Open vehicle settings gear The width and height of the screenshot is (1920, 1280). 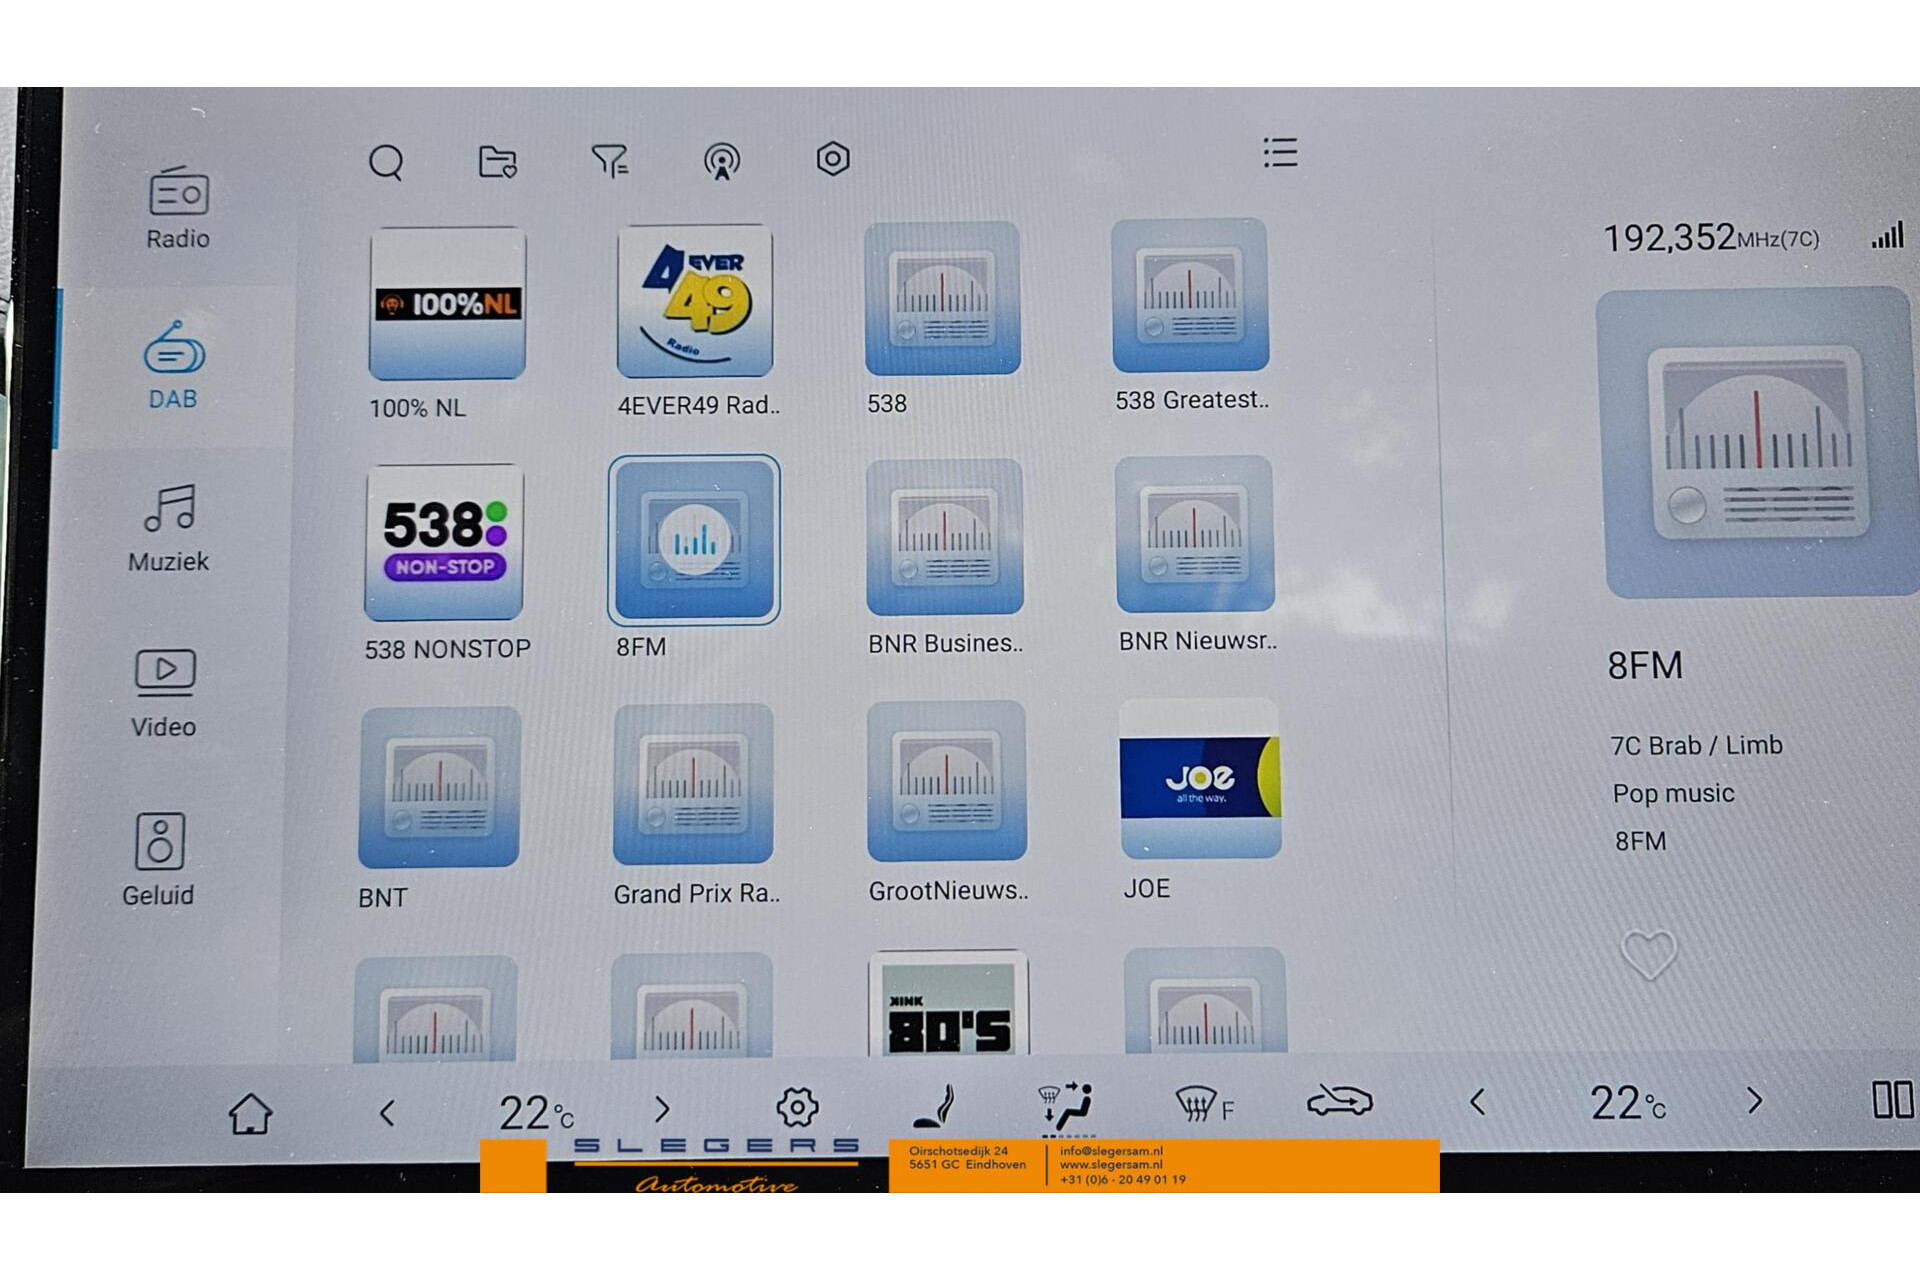click(x=797, y=1107)
